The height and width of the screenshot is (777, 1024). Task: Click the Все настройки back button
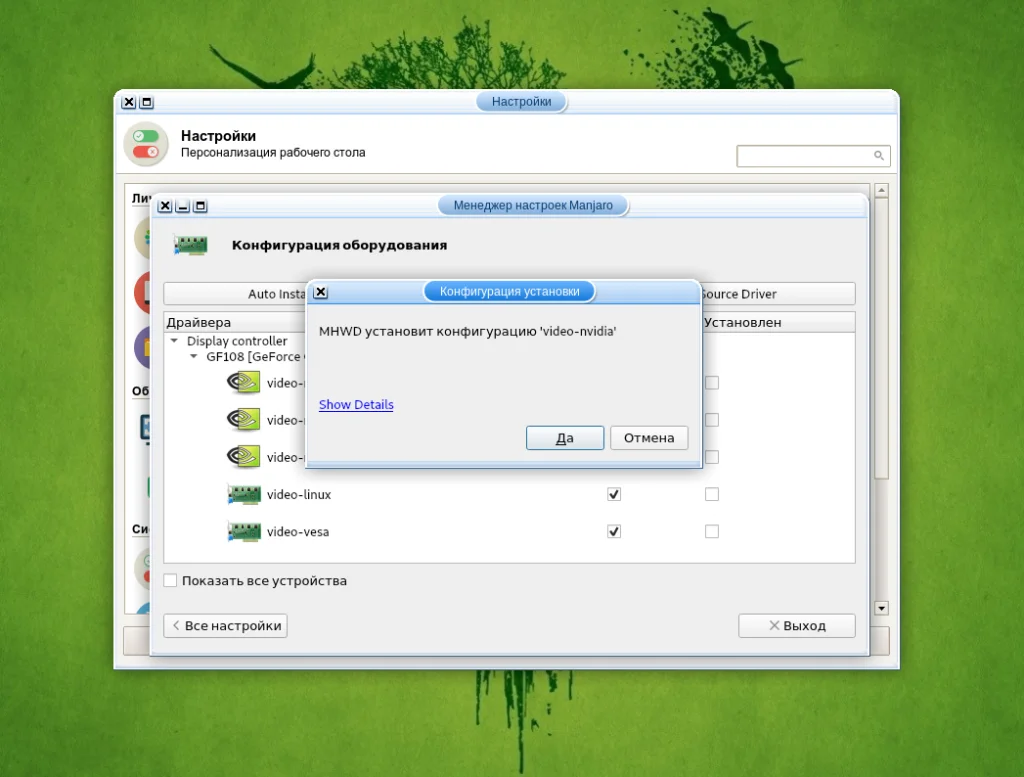(225, 626)
